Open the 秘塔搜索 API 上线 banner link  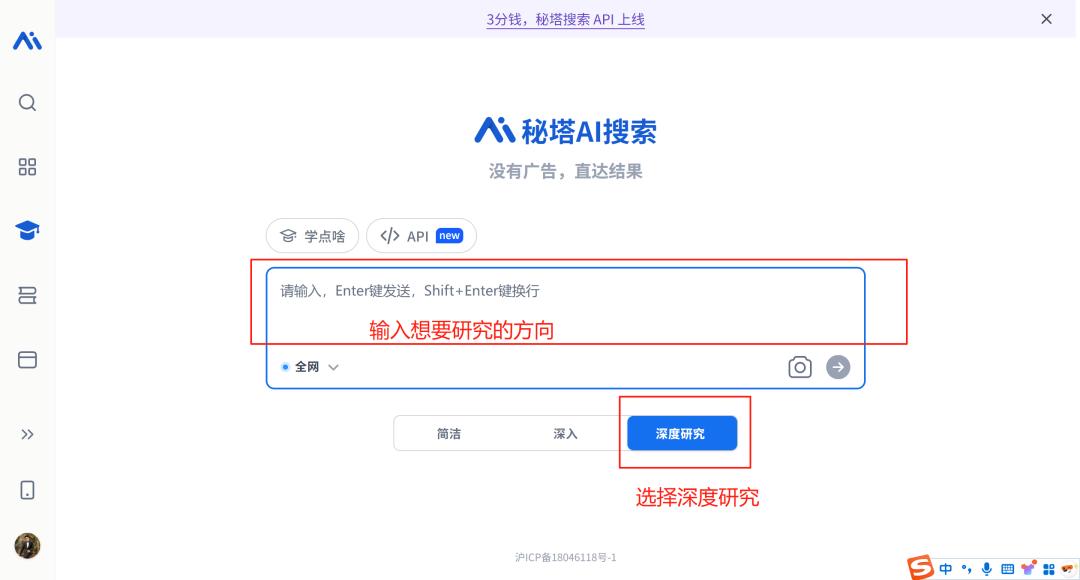[565, 19]
